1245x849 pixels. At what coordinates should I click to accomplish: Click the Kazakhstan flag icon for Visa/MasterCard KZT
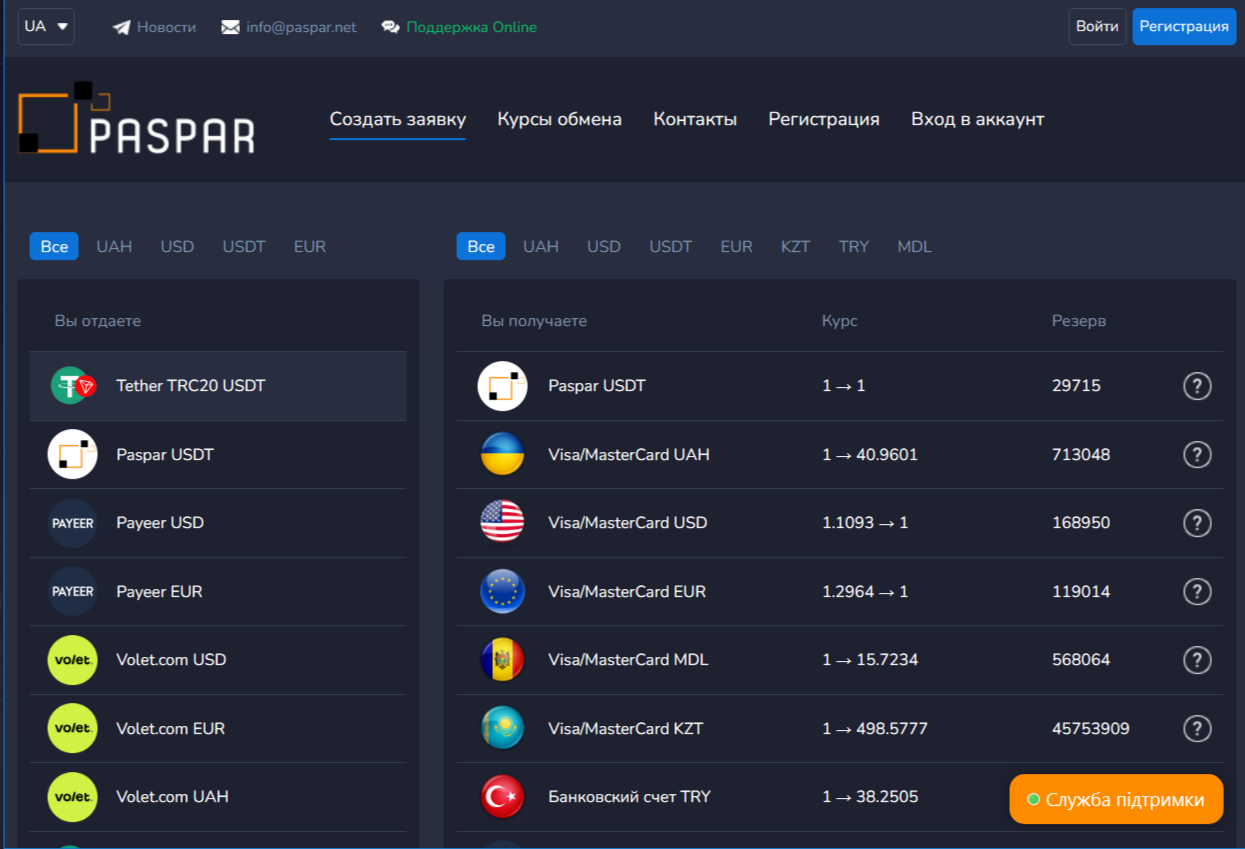[x=502, y=729]
